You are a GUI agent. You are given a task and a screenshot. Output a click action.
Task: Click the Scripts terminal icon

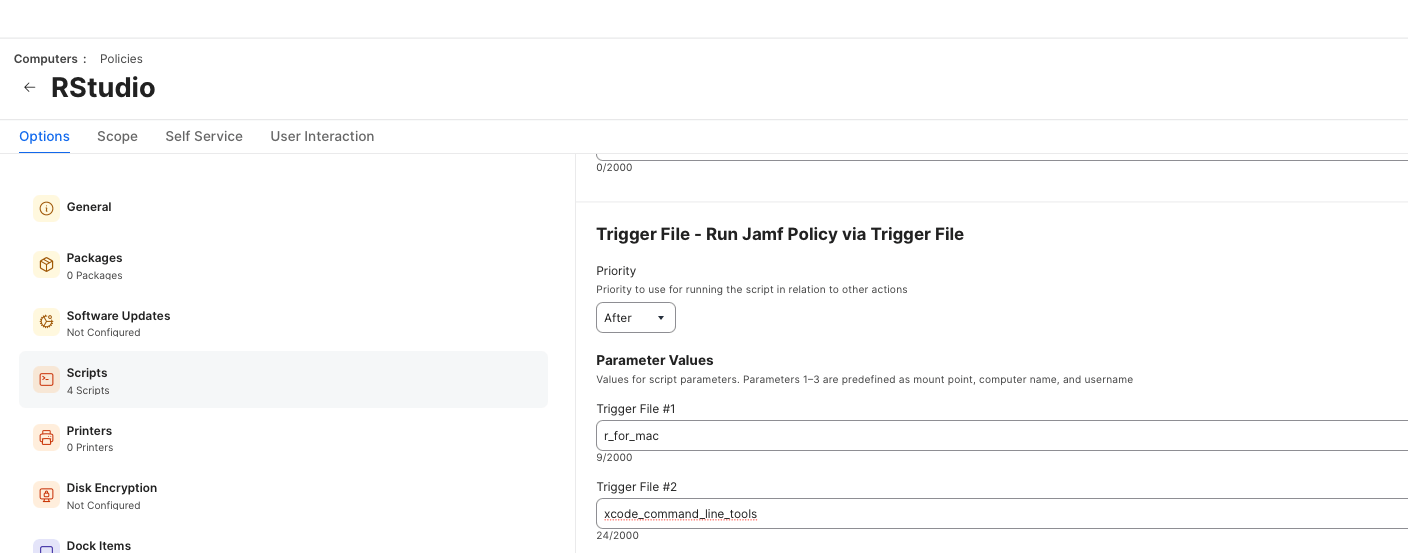point(46,380)
